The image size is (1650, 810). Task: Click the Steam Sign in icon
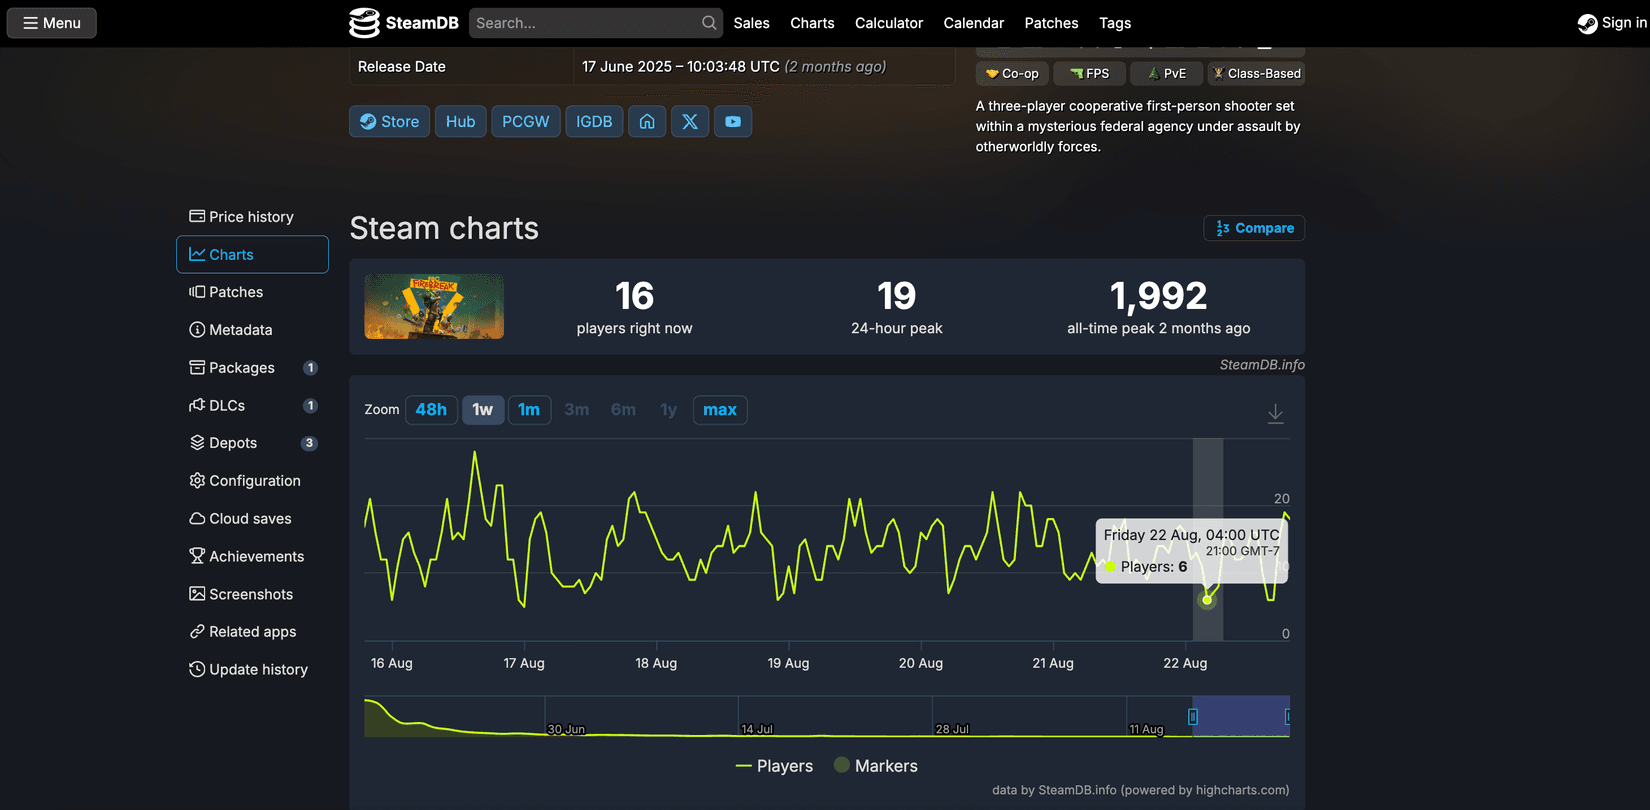(1587, 23)
